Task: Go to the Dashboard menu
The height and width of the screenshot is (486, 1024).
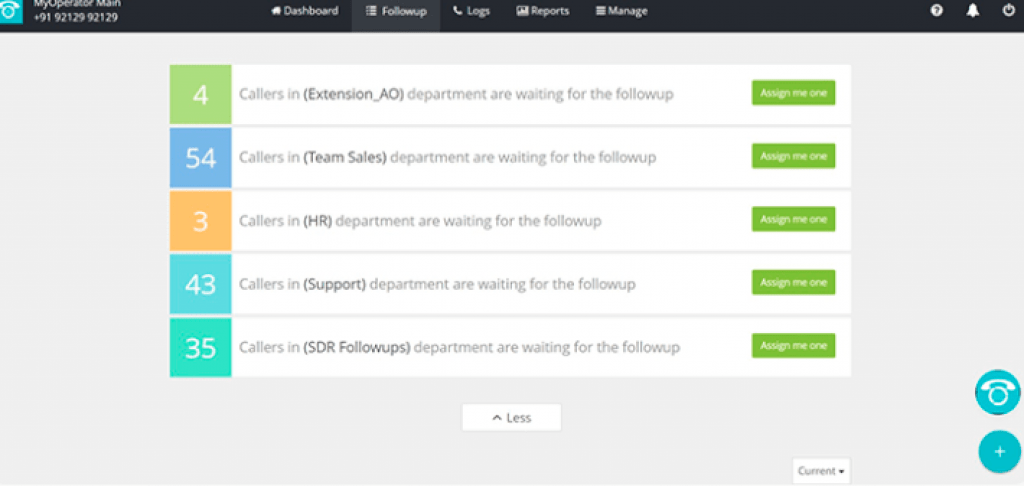Action: pyautogui.click(x=304, y=11)
